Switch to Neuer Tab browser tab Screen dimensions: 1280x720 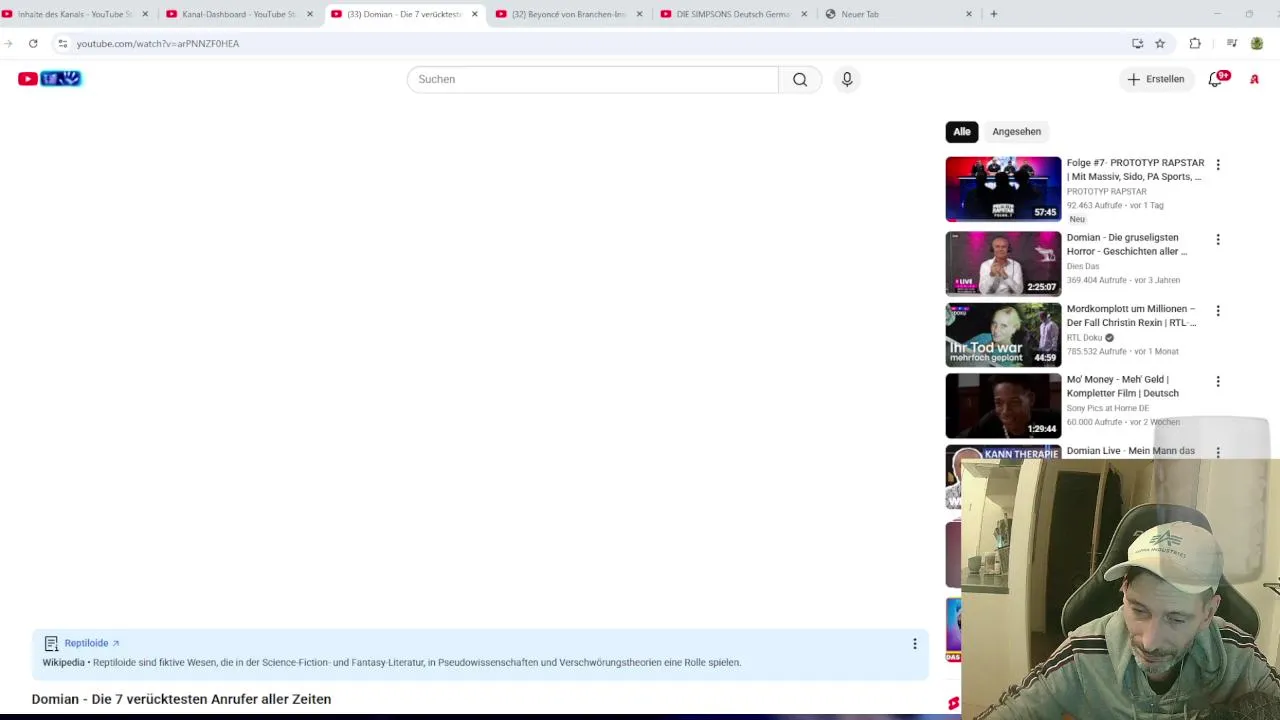897,14
